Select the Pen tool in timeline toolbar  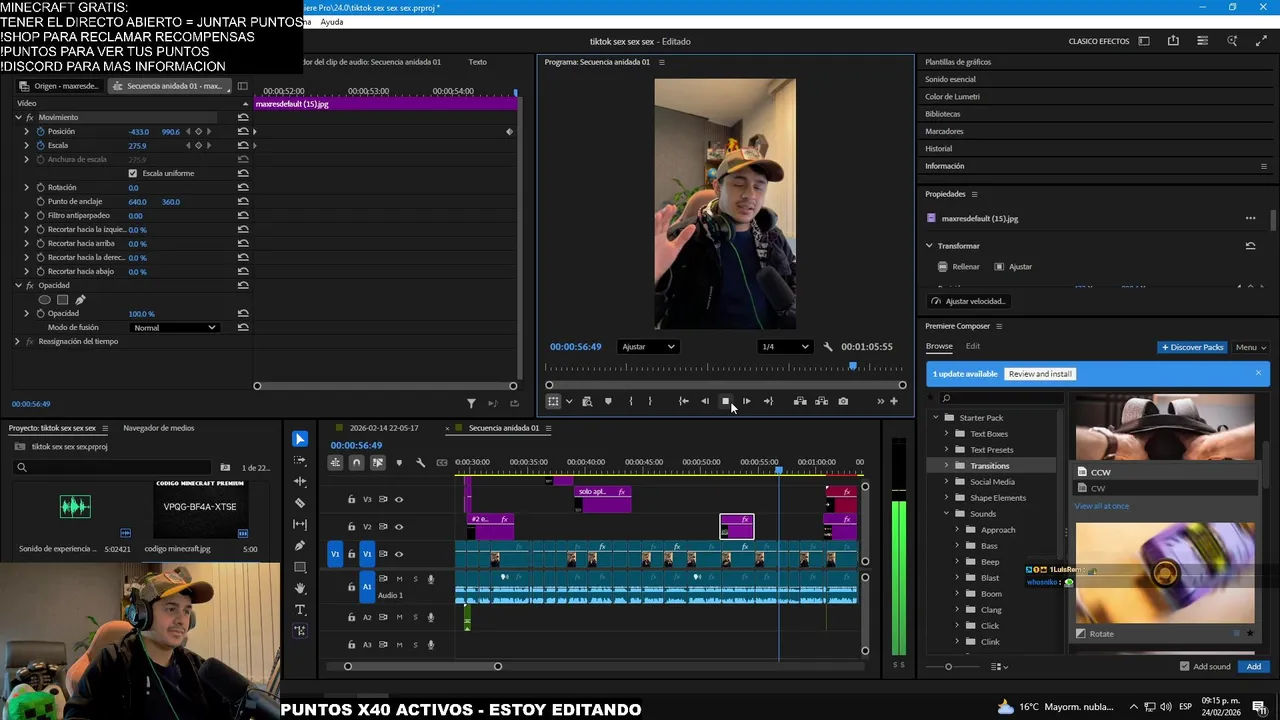[300, 546]
